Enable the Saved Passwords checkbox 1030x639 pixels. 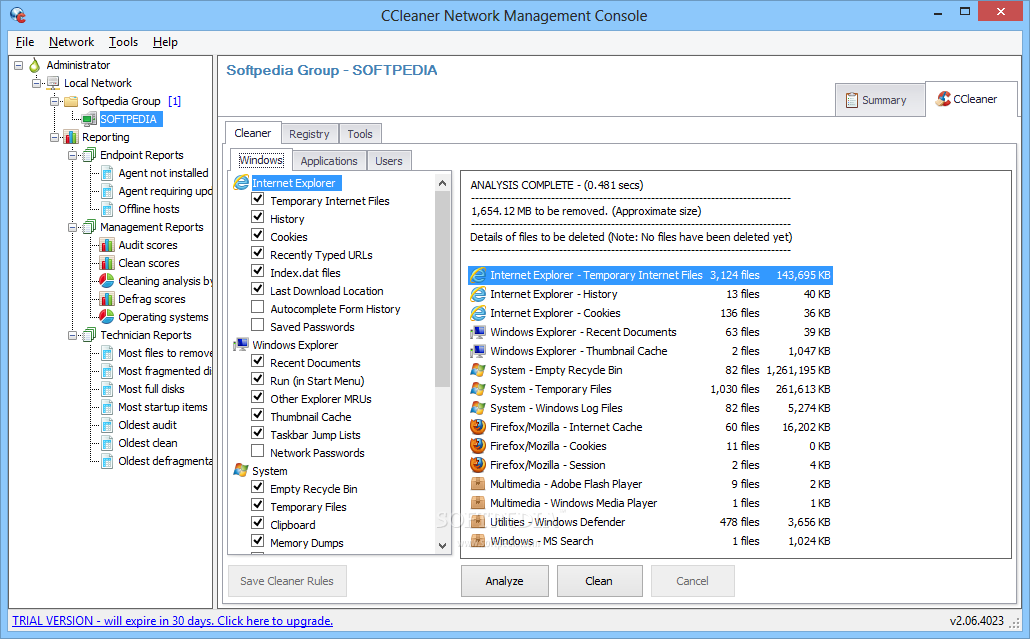(x=258, y=324)
